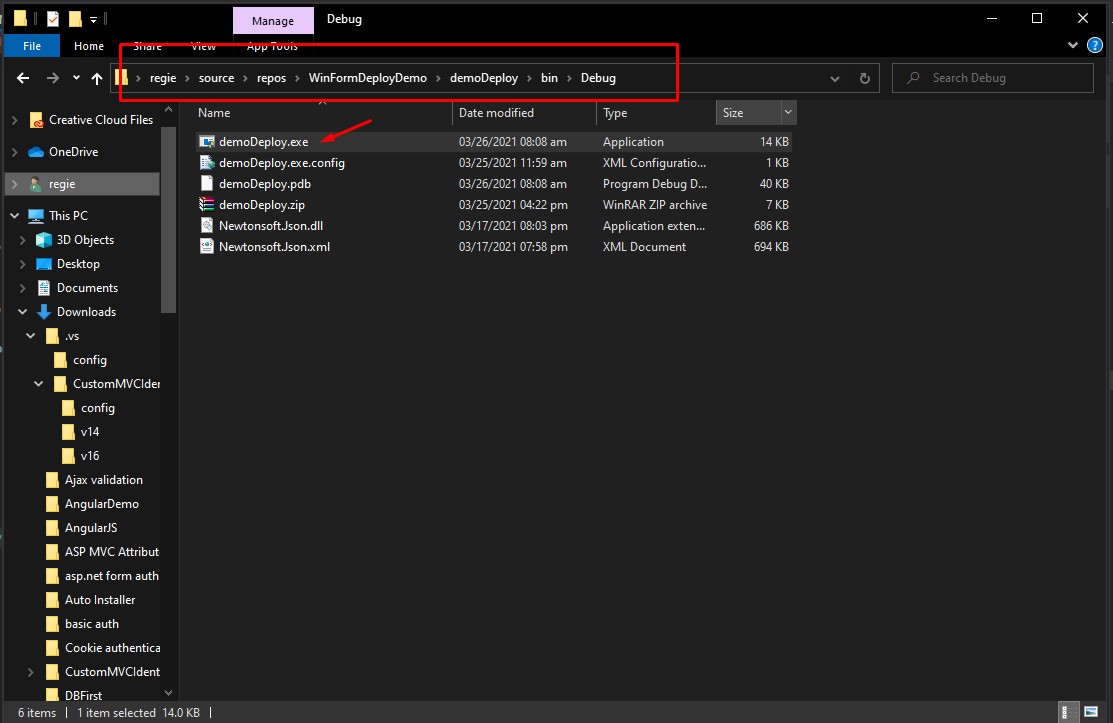
Task: Open the File menu tab
Action: click(x=32, y=46)
